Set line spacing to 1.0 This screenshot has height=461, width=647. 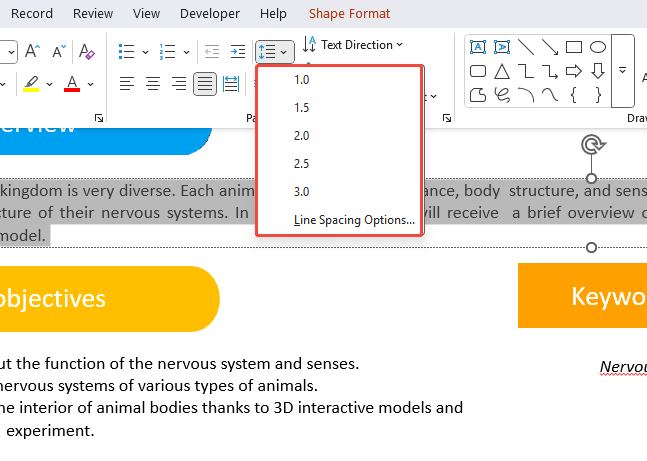coord(340,80)
